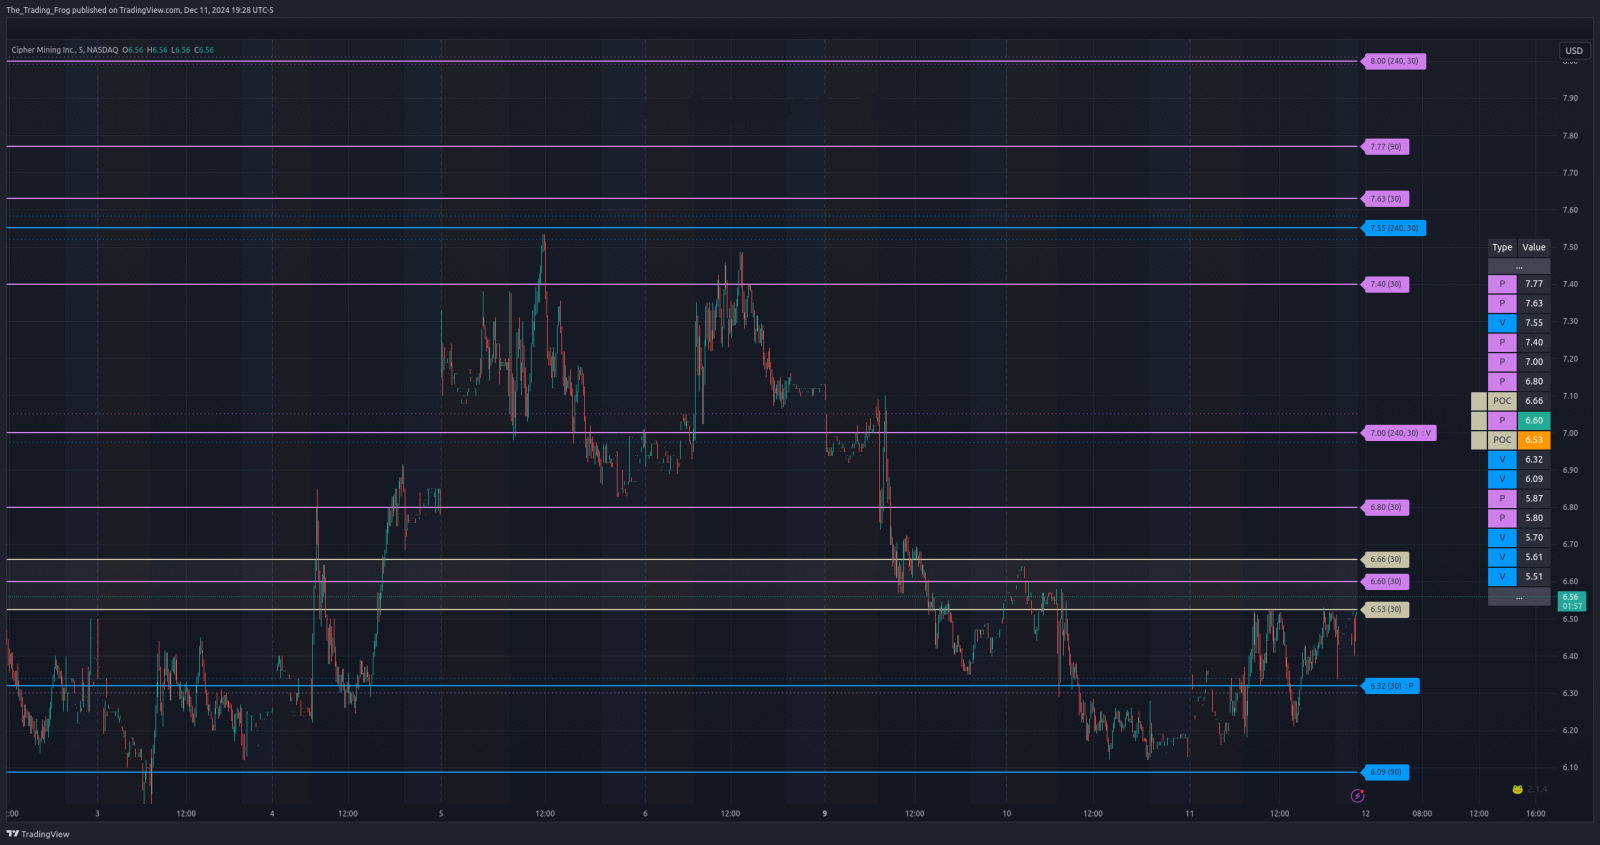1600x845 pixels.
Task: Select the 7.40 (30) level label
Action: point(1386,284)
